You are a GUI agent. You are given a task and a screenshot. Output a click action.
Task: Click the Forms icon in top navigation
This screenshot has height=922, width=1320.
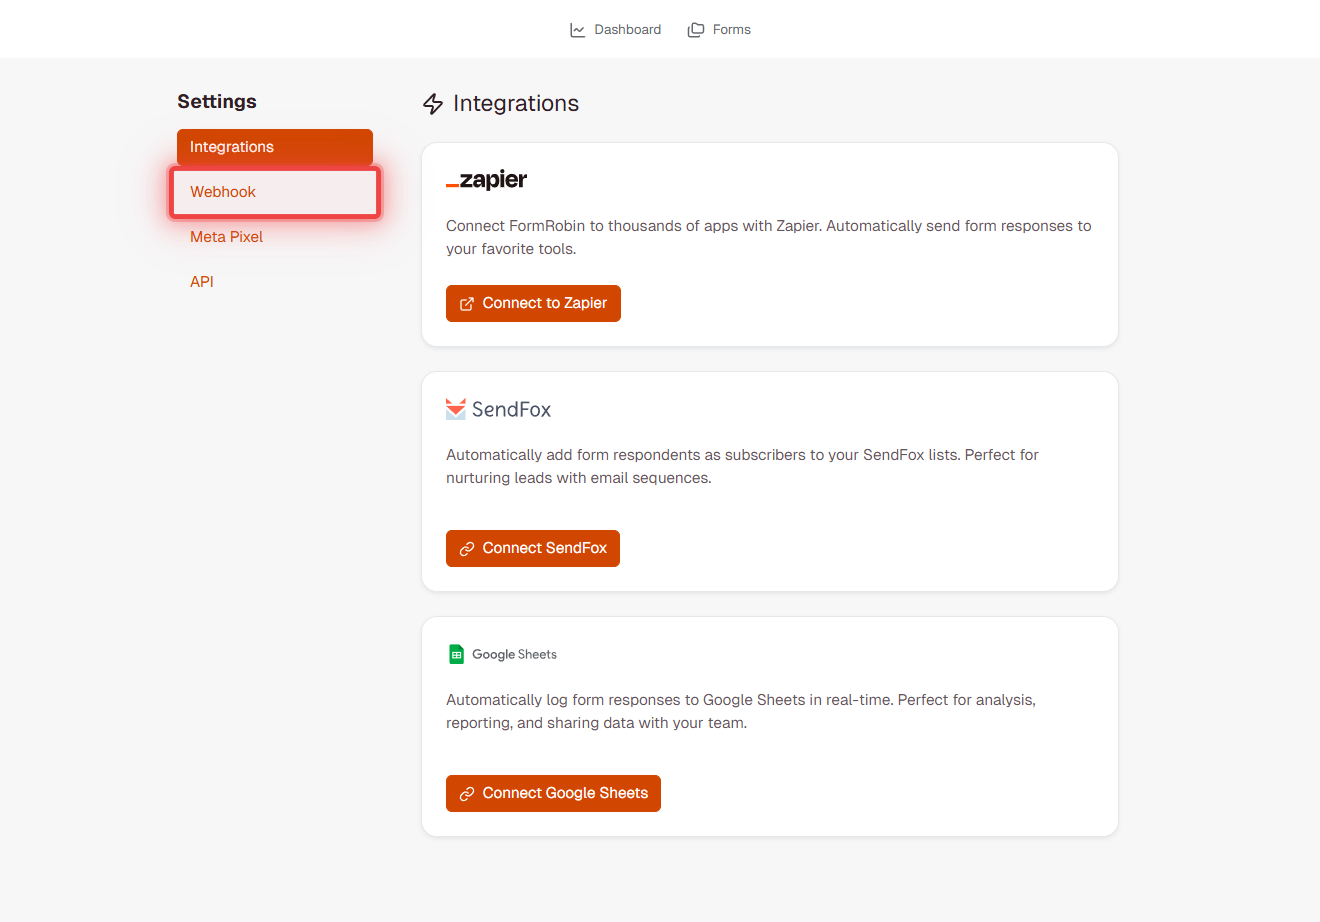[x=696, y=29]
